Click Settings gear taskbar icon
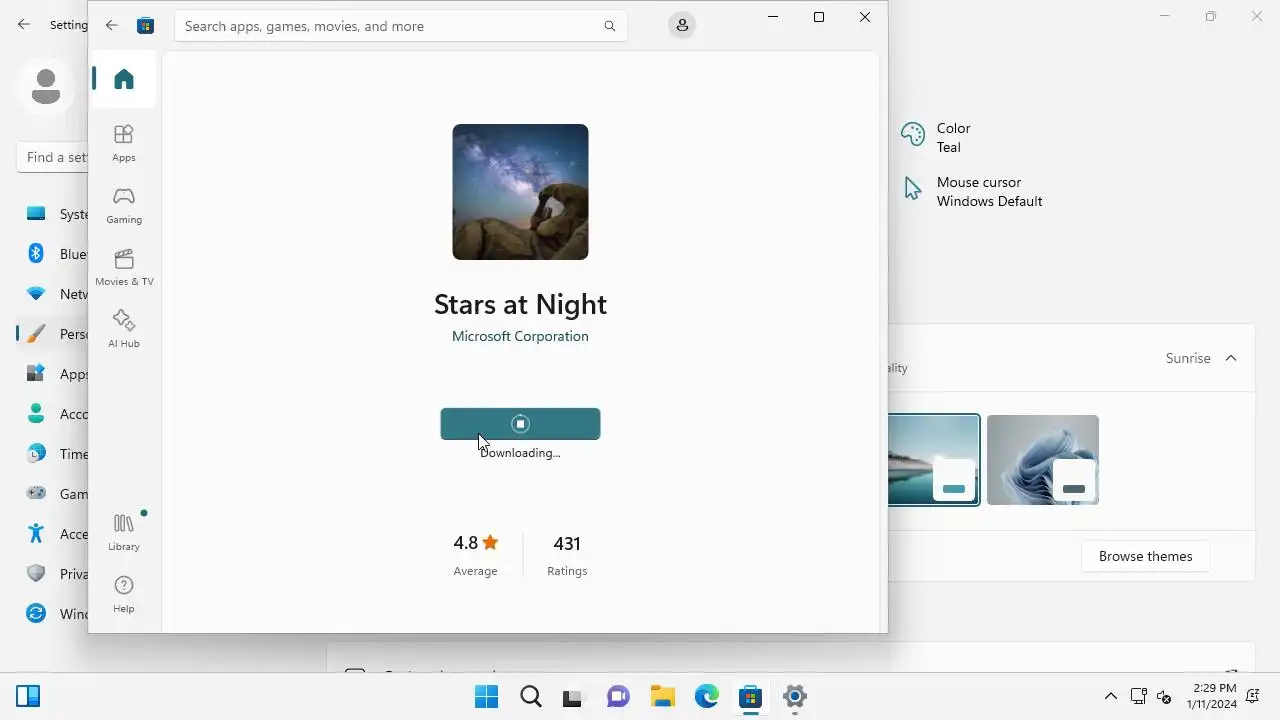 (795, 697)
